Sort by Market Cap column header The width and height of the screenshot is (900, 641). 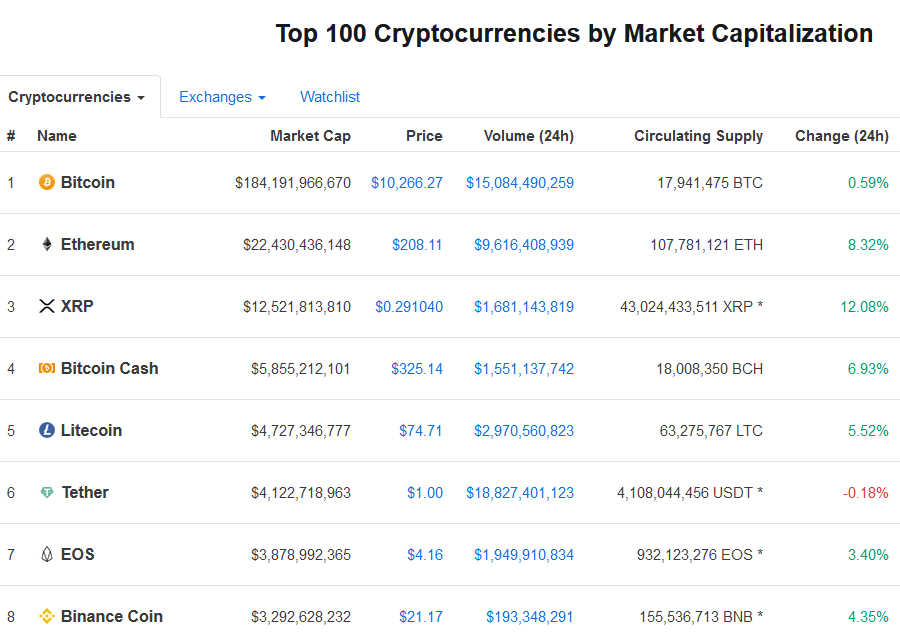(311, 136)
